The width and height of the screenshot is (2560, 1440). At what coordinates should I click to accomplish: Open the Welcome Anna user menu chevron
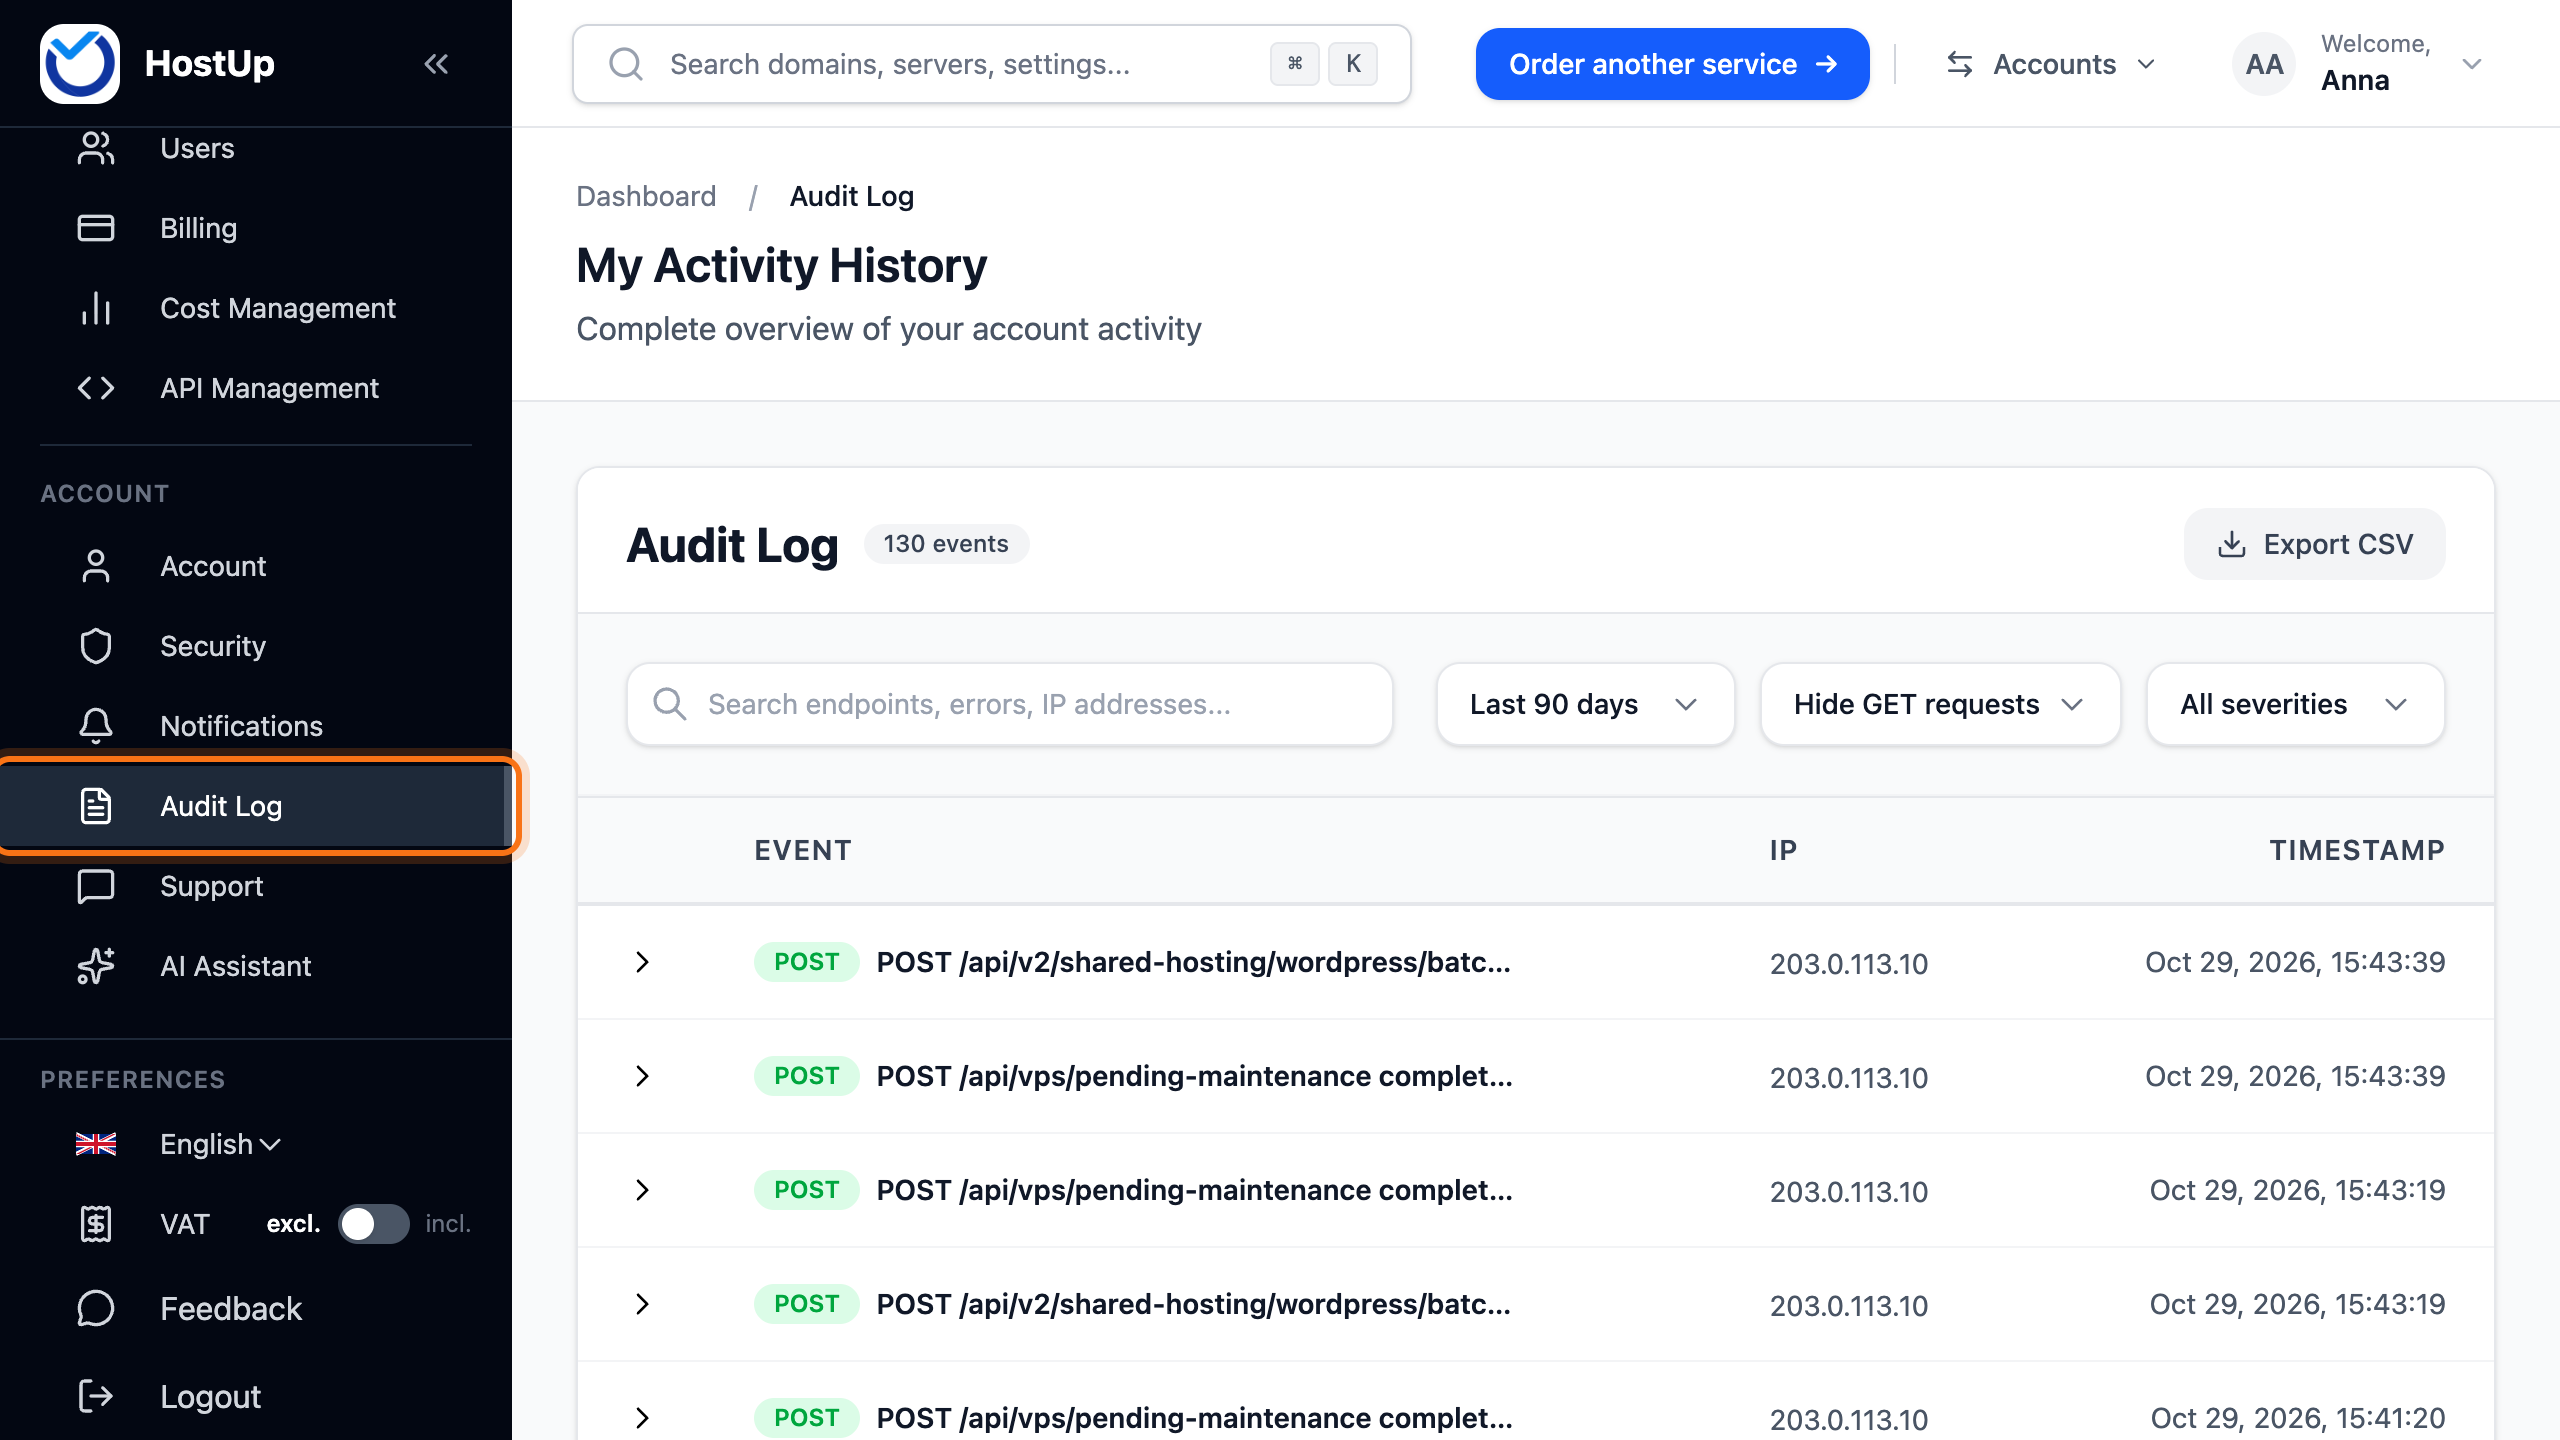(2472, 64)
